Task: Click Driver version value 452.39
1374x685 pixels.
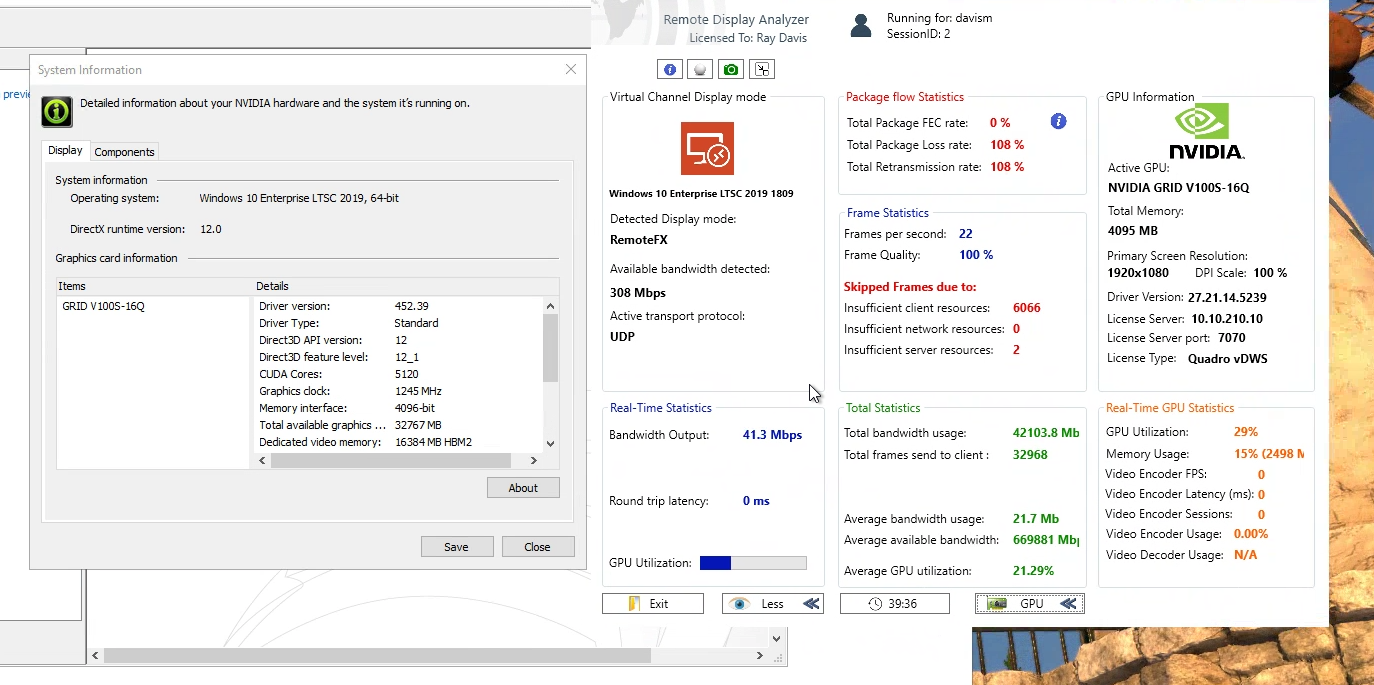Action: point(412,306)
